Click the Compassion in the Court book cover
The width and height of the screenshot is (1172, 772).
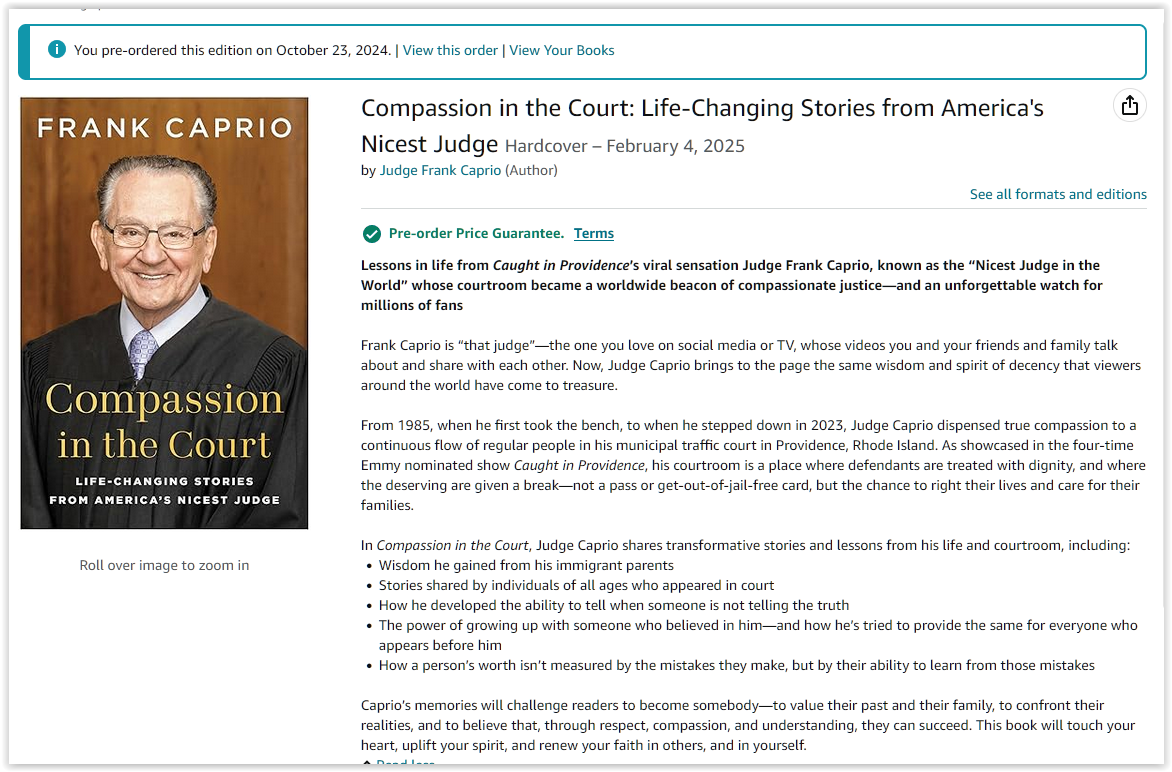click(164, 313)
